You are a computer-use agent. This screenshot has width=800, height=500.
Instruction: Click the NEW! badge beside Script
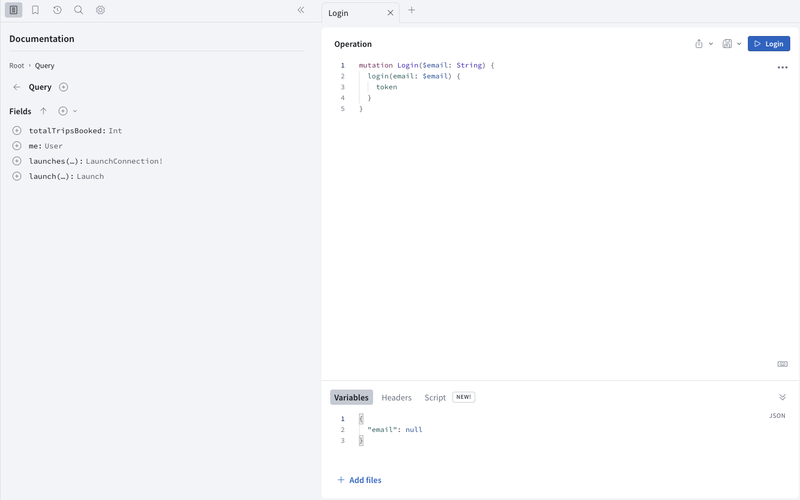coord(463,397)
